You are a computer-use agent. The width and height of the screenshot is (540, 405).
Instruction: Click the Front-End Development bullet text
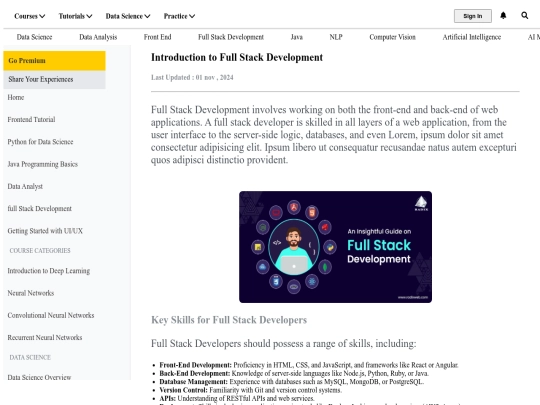pyautogui.click(x=309, y=365)
